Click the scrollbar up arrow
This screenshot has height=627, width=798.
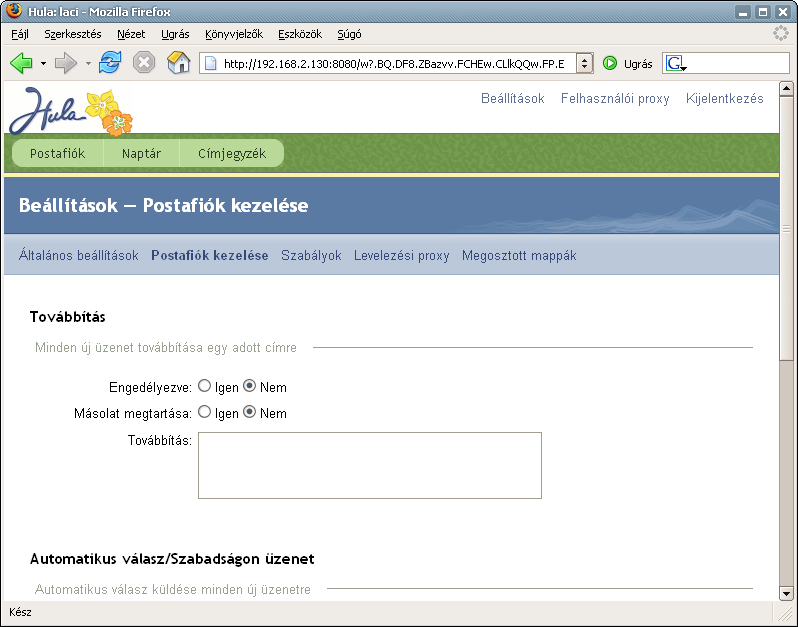coord(786,89)
